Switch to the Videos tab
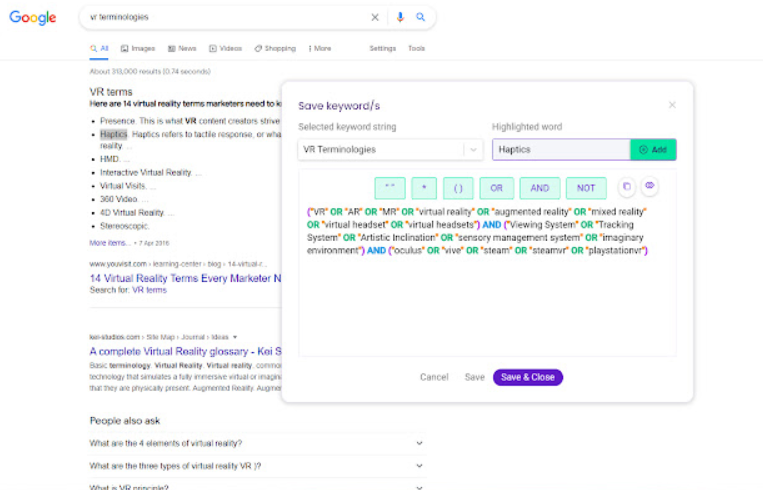 (x=225, y=49)
